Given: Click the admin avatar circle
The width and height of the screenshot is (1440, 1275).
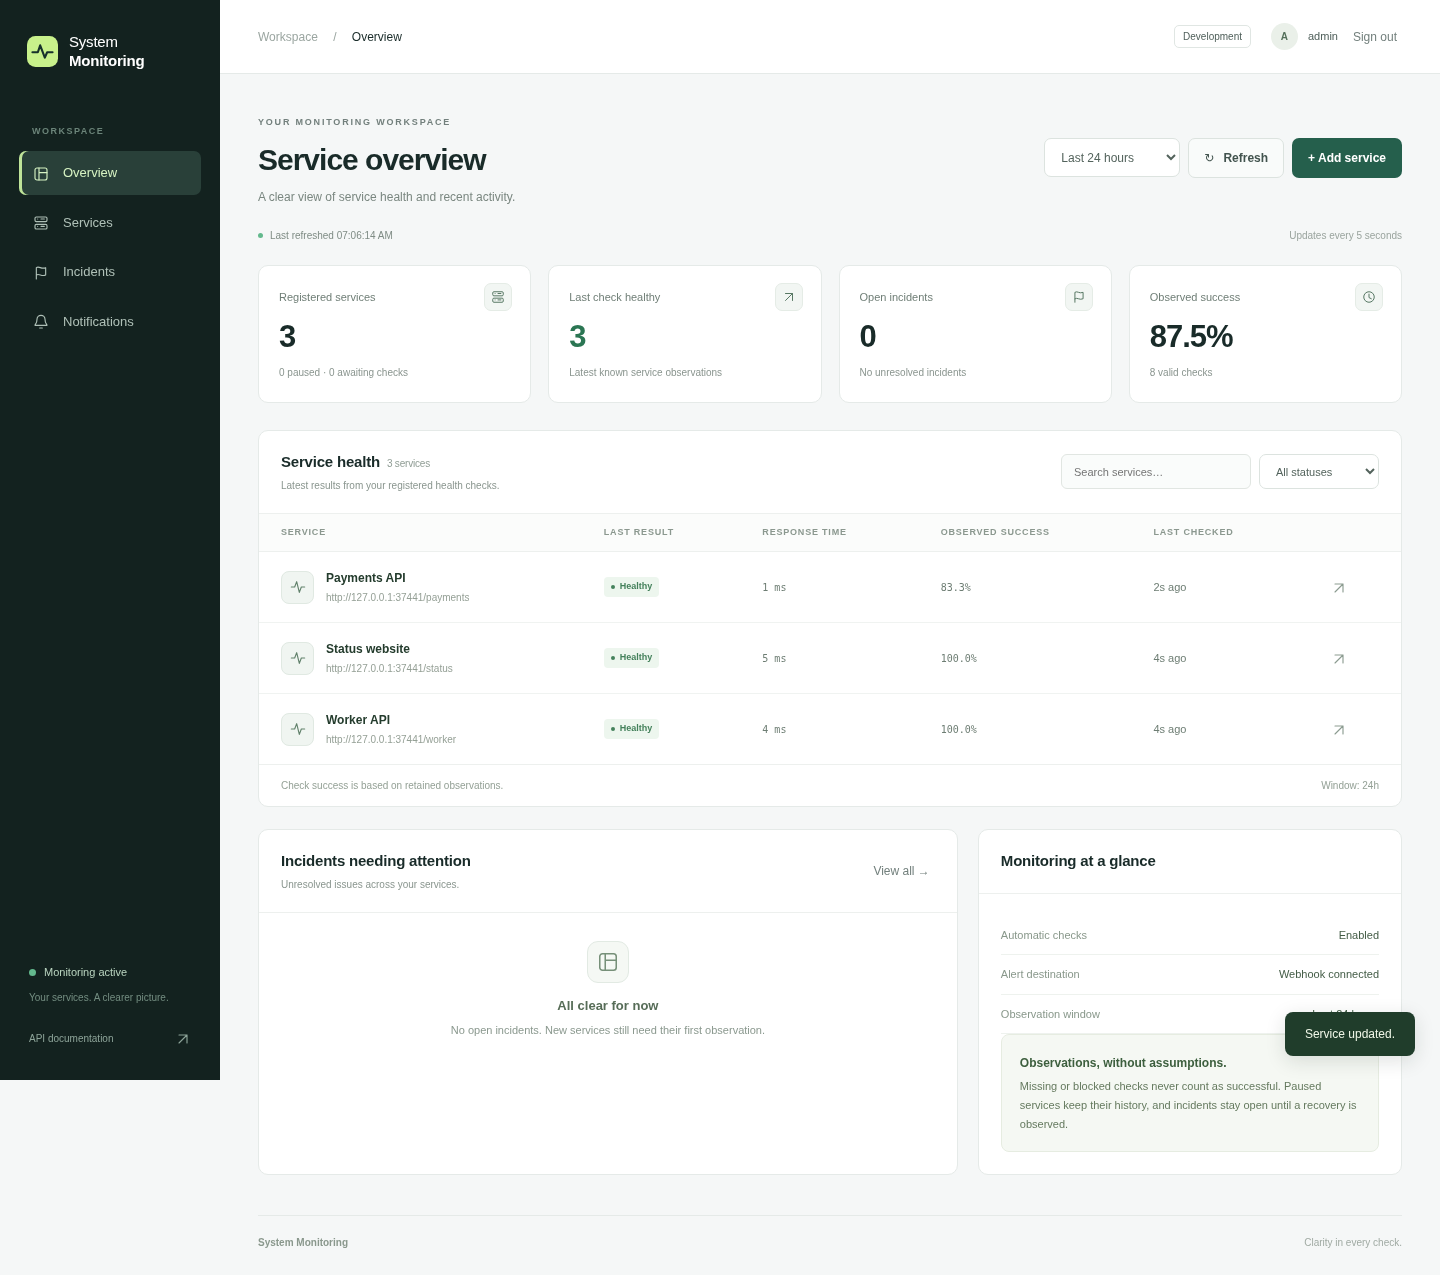Looking at the screenshot, I should 1284,37.
